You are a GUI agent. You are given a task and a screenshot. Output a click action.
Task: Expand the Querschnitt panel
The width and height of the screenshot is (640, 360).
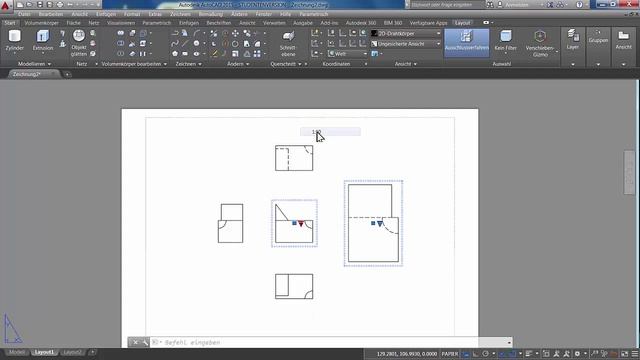click(x=286, y=64)
